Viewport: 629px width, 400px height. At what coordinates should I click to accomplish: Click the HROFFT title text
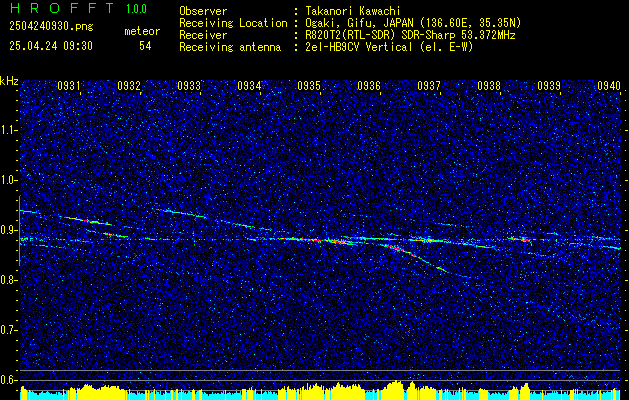pyautogui.click(x=62, y=8)
